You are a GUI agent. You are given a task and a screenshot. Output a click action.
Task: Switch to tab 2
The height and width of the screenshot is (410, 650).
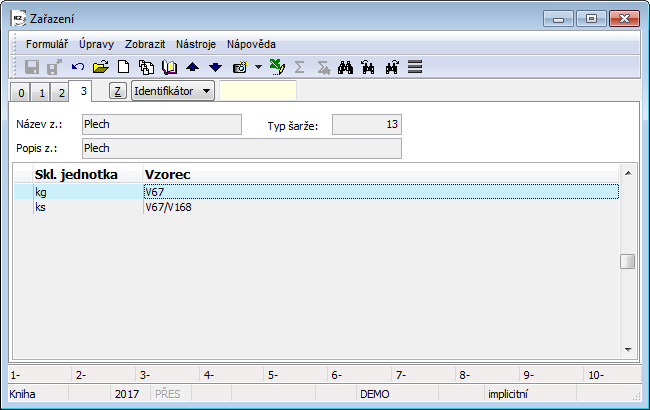tap(61, 92)
